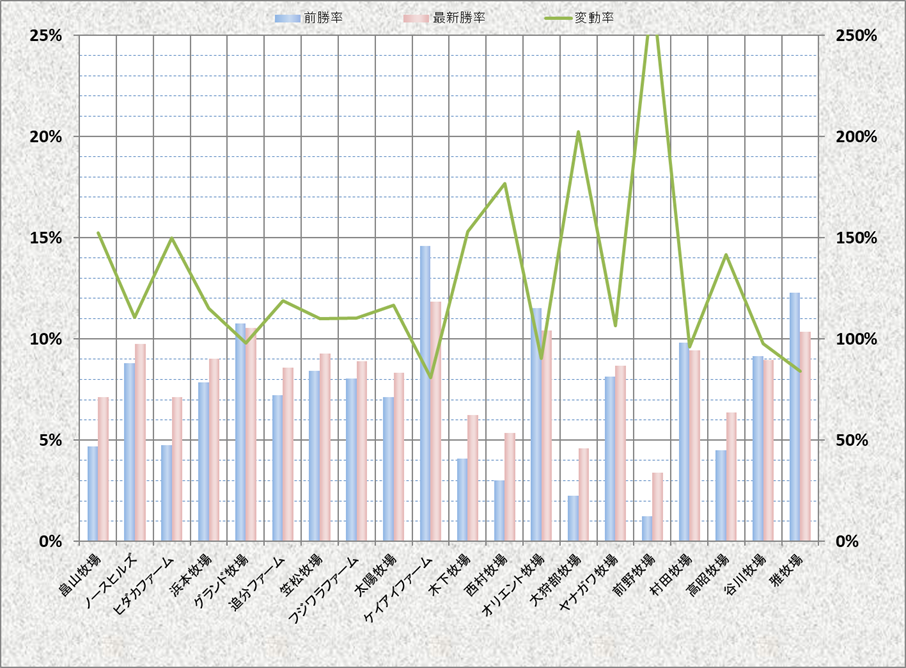Select the 10% label on left axis
This screenshot has width=906, height=668.
[47, 339]
